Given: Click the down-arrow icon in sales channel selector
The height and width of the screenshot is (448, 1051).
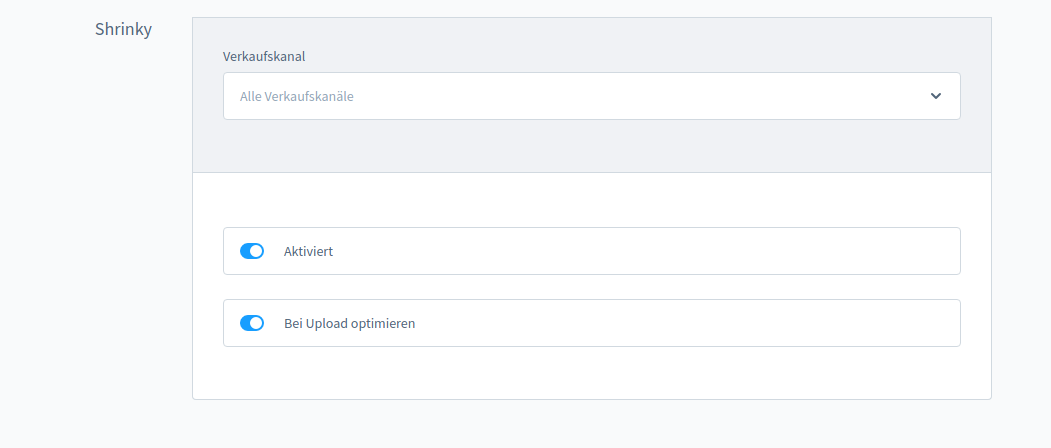Looking at the screenshot, I should click(936, 96).
